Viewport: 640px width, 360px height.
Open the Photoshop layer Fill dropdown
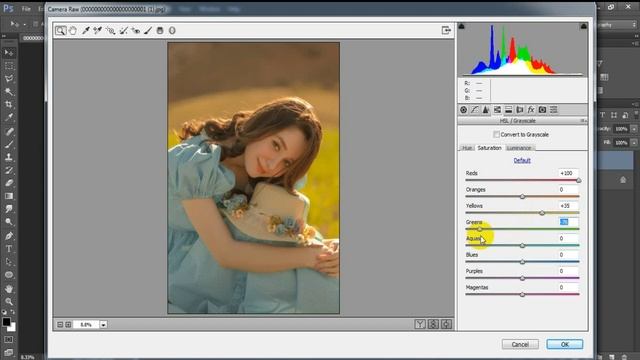[x=634, y=142]
